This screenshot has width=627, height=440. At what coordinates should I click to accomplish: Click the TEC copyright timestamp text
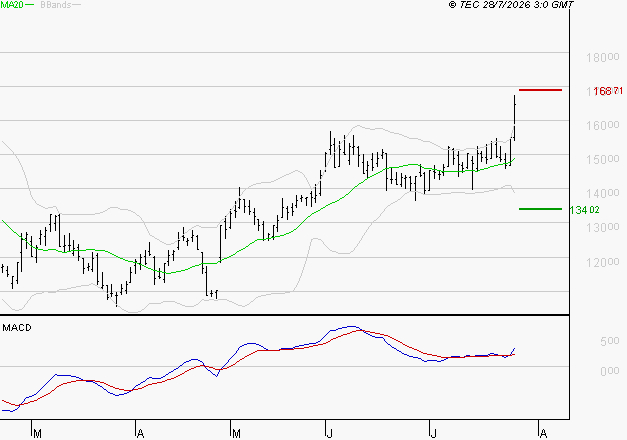click(511, 5)
